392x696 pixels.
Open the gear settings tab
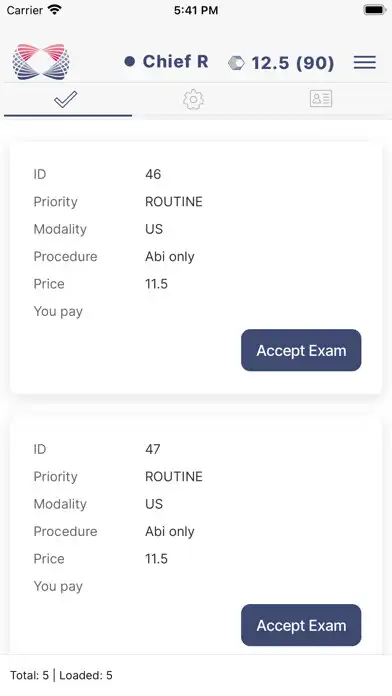[x=193, y=99]
